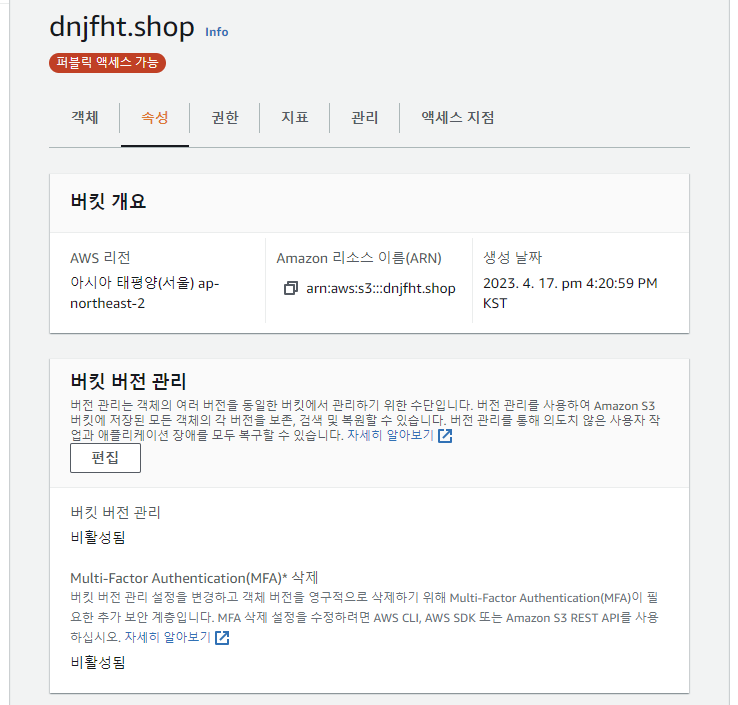Click the 생성 날짜 label

point(513,257)
